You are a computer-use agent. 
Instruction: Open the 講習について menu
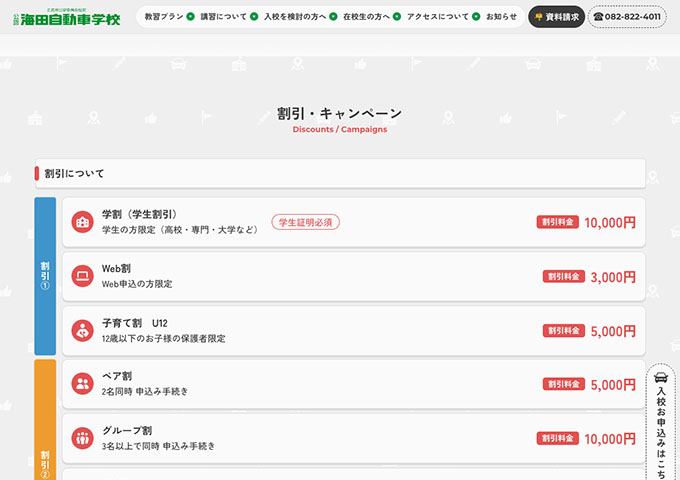coord(223,16)
